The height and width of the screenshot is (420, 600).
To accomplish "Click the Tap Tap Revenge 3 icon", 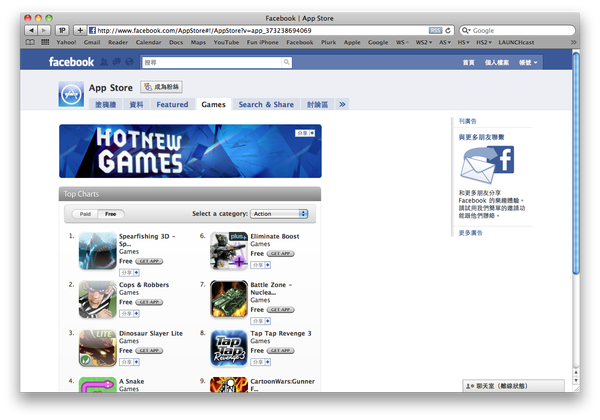I will [x=229, y=348].
